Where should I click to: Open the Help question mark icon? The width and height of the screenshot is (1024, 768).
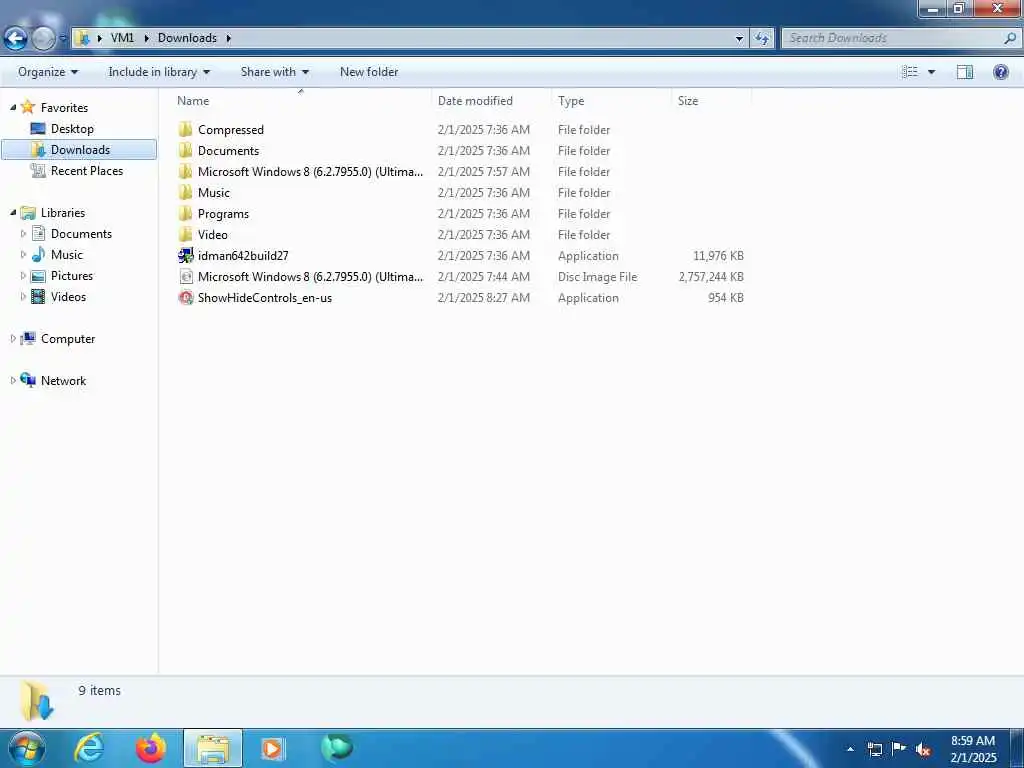coord(1000,72)
